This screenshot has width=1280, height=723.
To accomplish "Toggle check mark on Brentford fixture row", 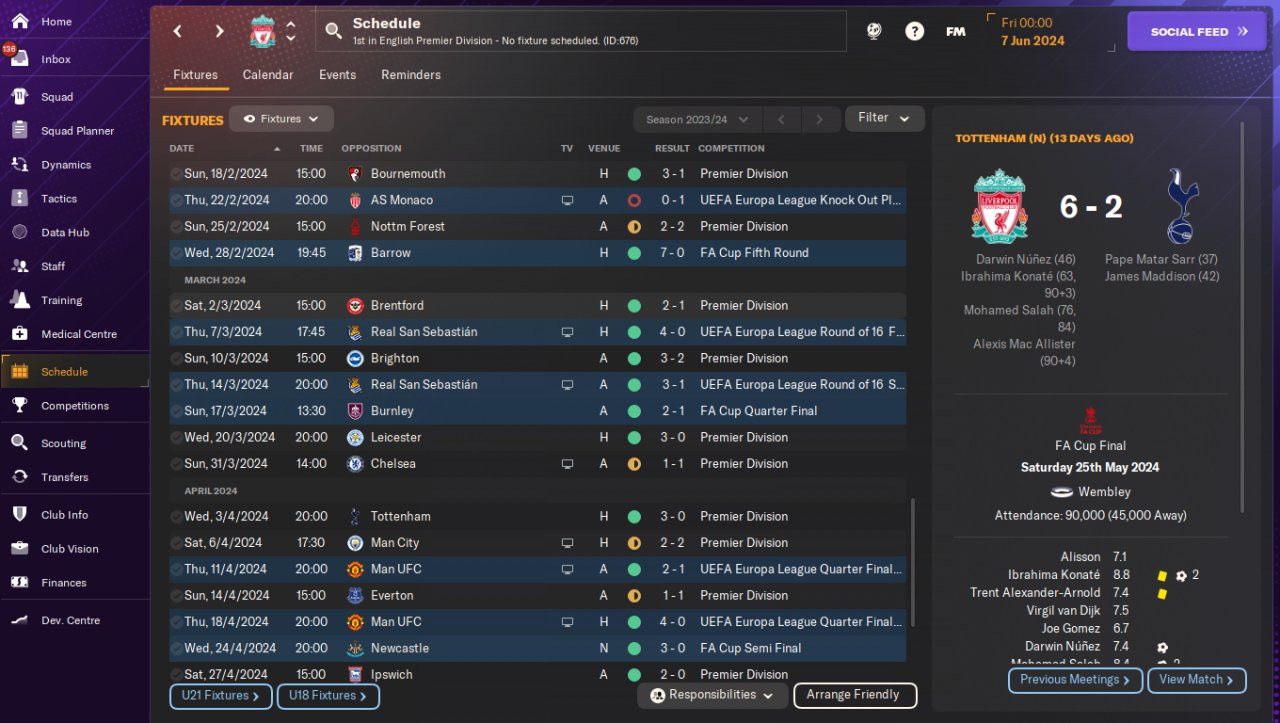I will coord(176,306).
